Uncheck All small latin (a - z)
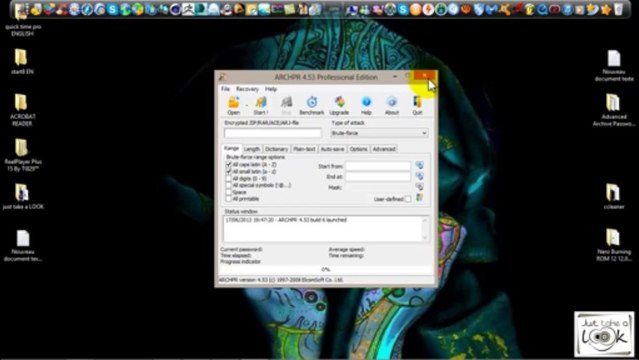This screenshot has height=360, width=639. pos(229,172)
